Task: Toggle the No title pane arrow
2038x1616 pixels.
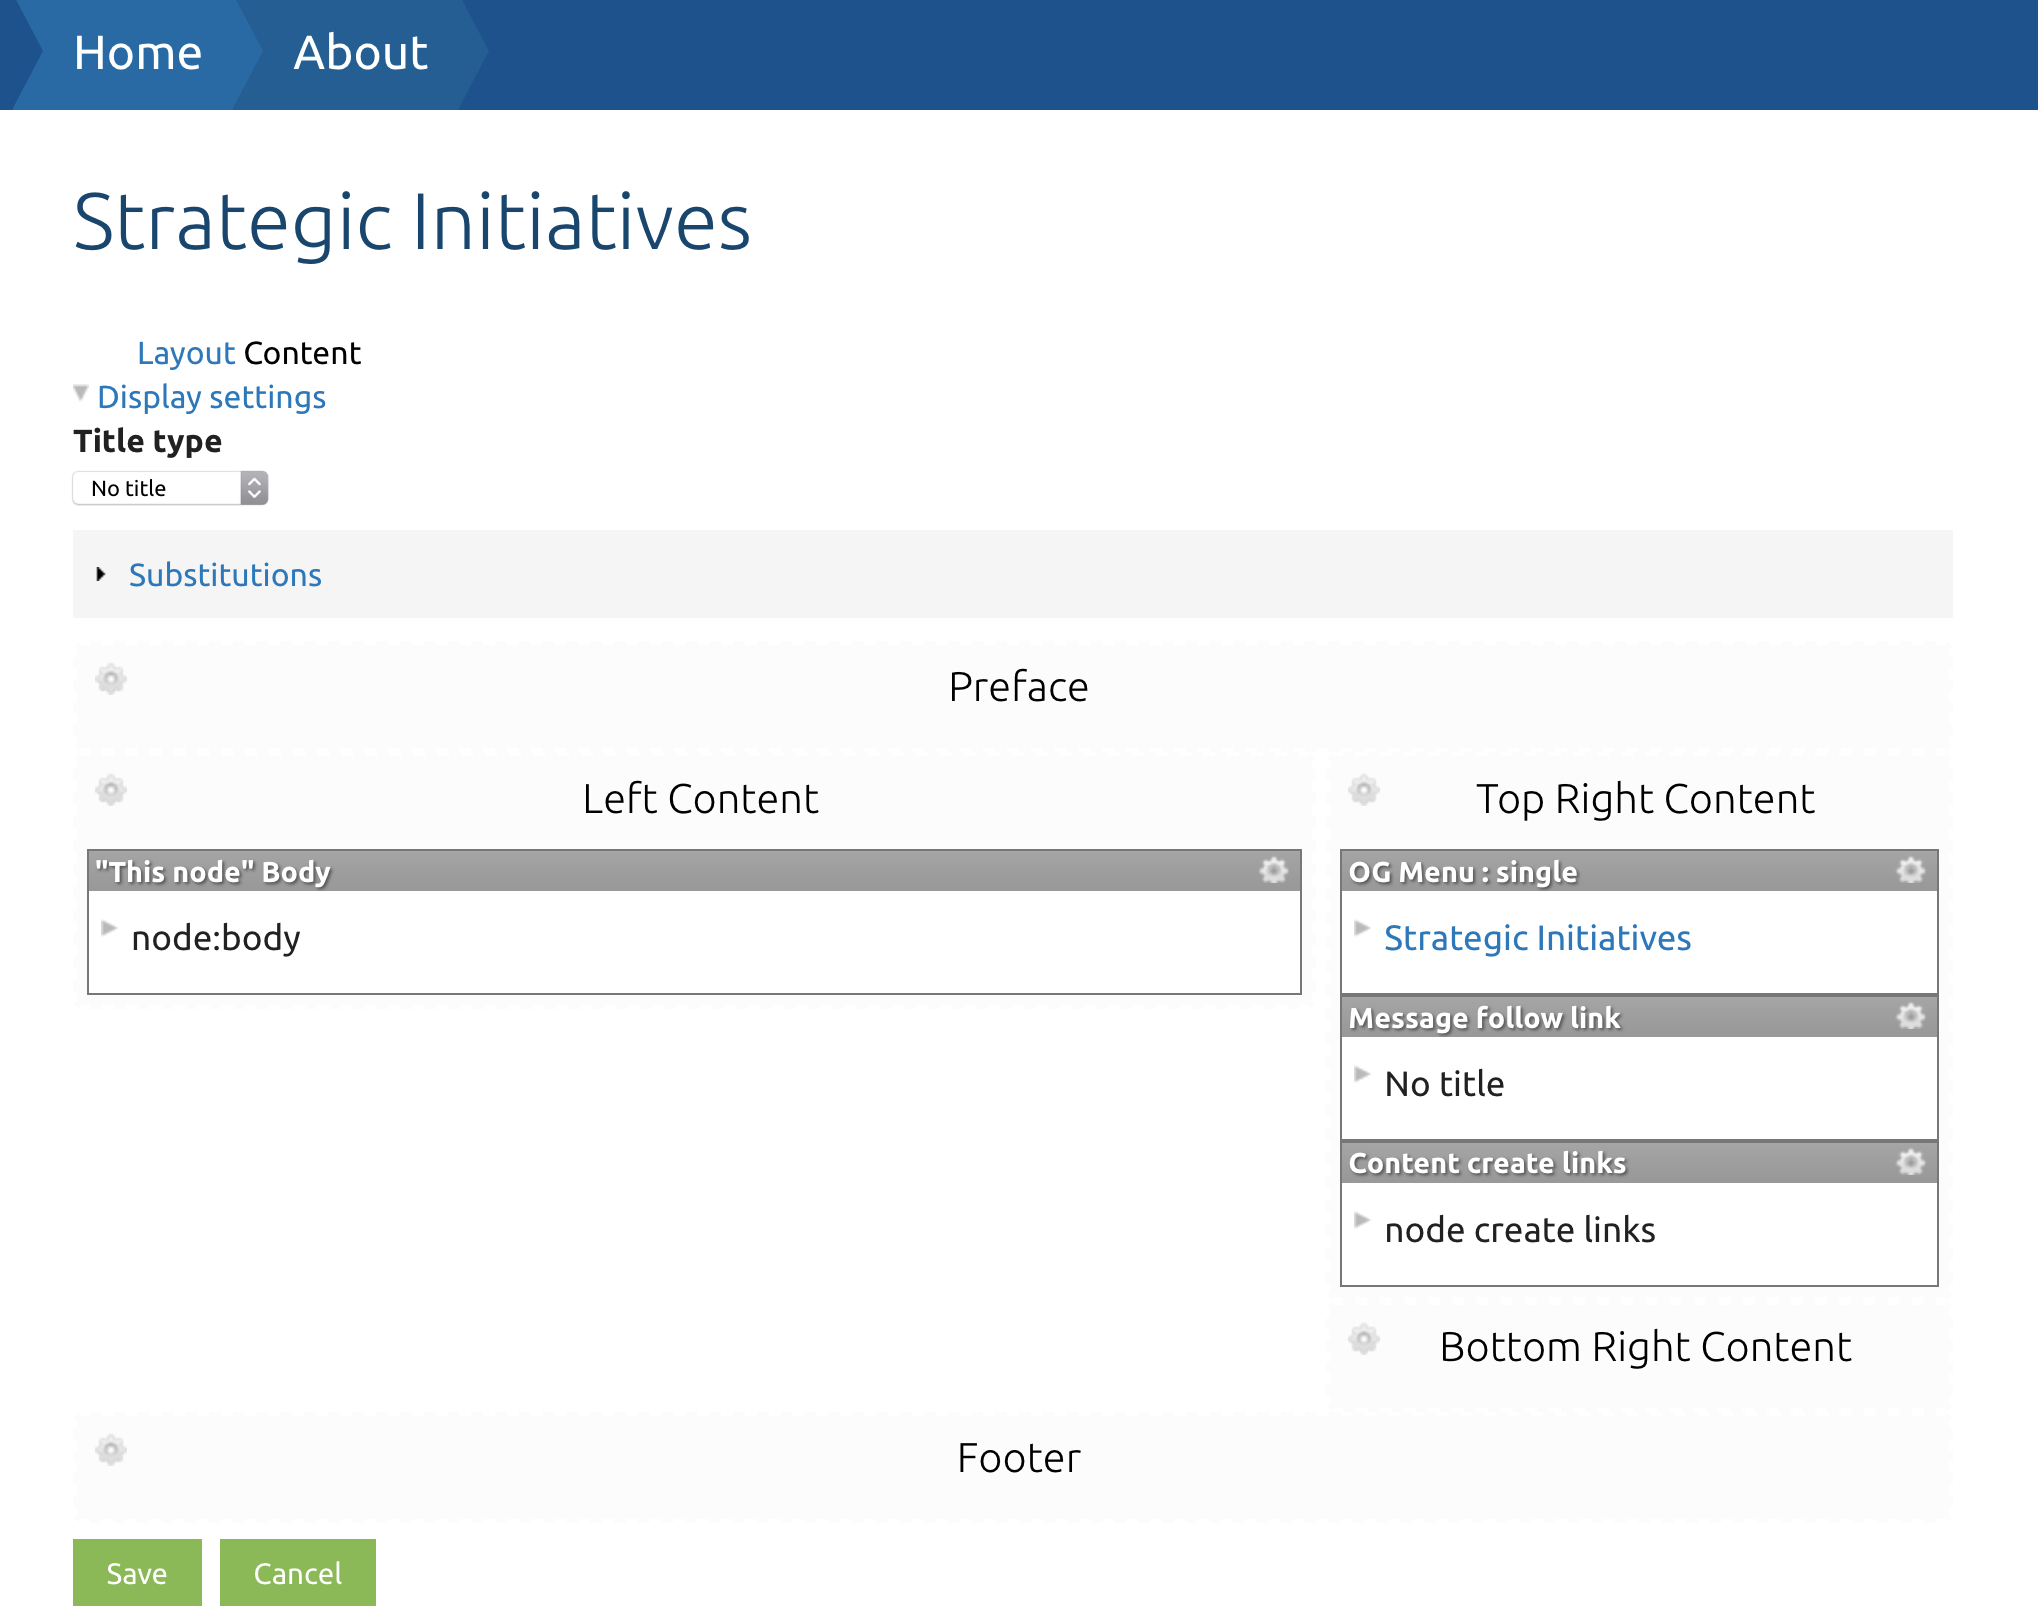Action: [x=1361, y=1074]
